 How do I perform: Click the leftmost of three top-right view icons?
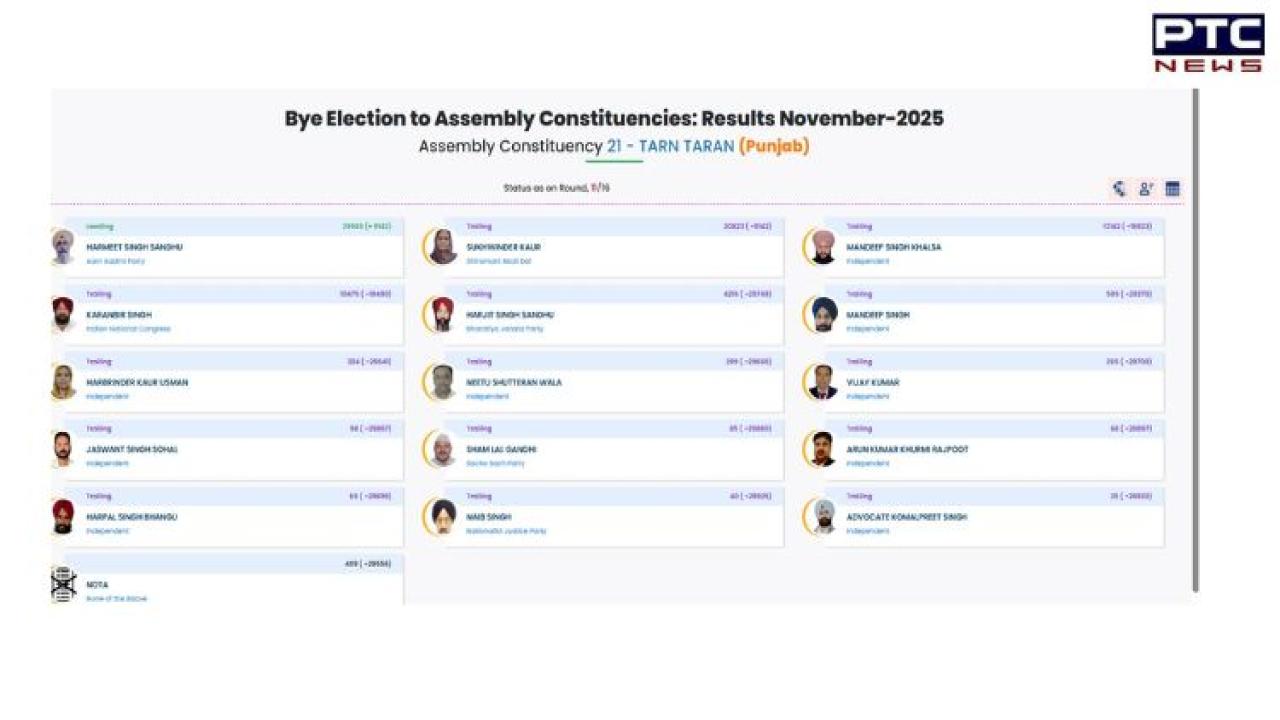(1119, 189)
